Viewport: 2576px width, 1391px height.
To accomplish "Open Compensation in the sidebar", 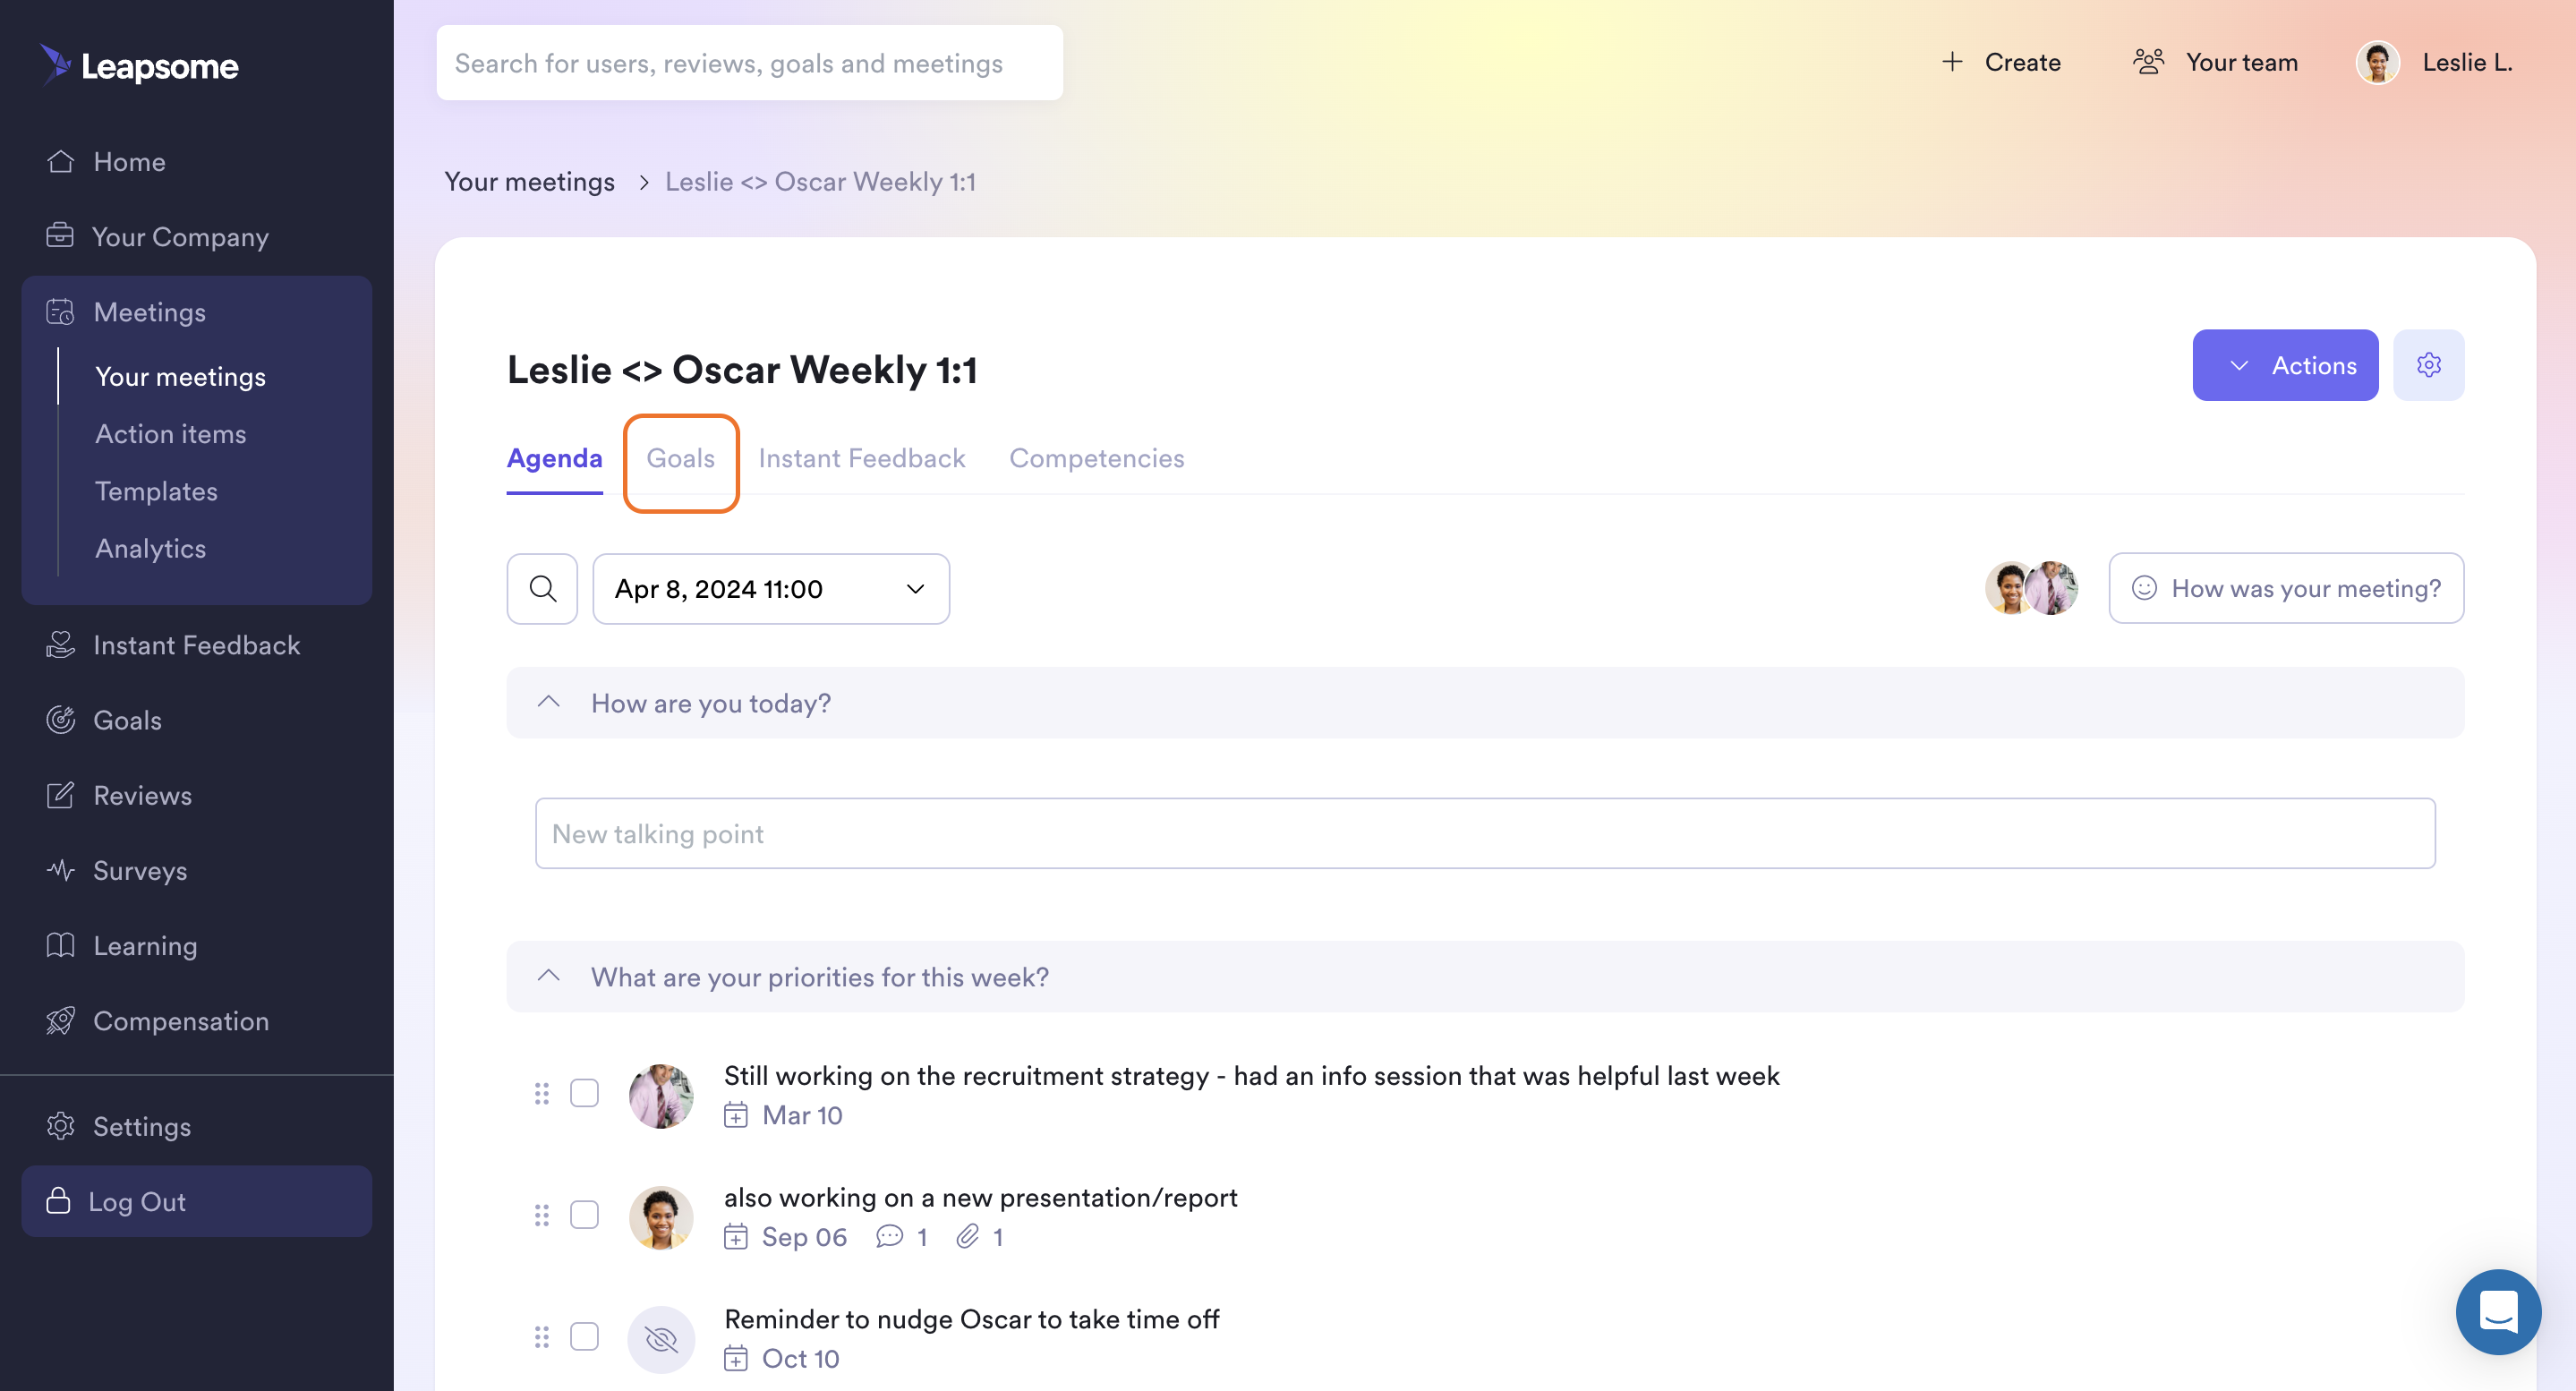I will (x=157, y=1020).
